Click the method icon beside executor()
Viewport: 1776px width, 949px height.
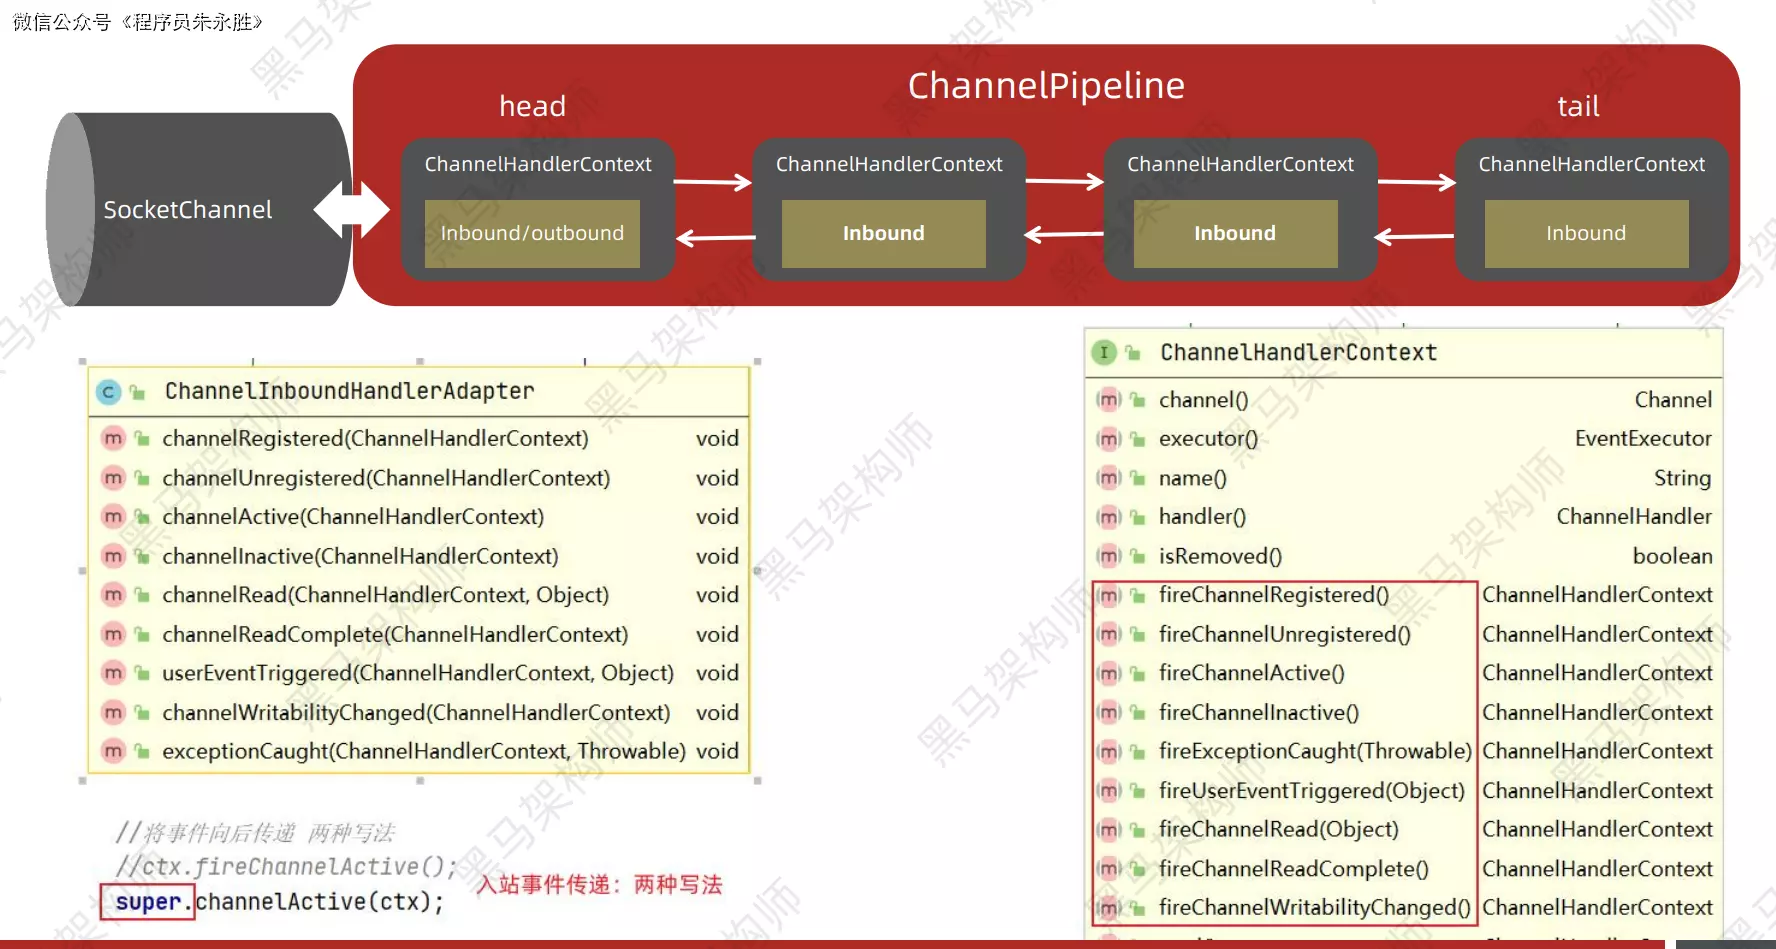point(1108,439)
